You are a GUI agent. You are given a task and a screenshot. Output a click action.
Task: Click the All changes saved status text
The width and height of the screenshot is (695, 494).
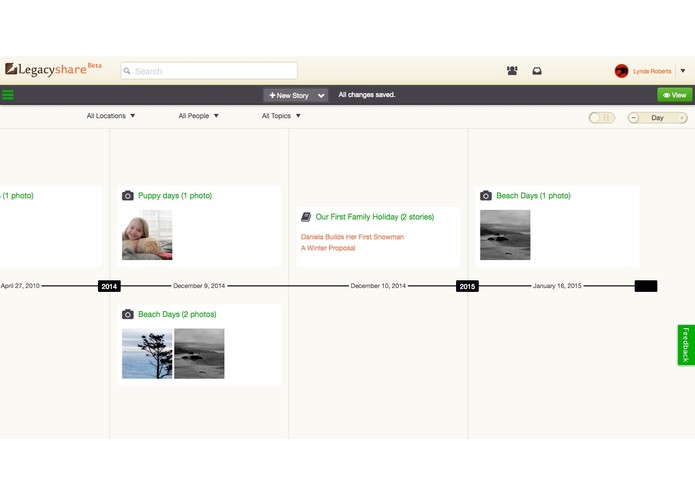367,95
